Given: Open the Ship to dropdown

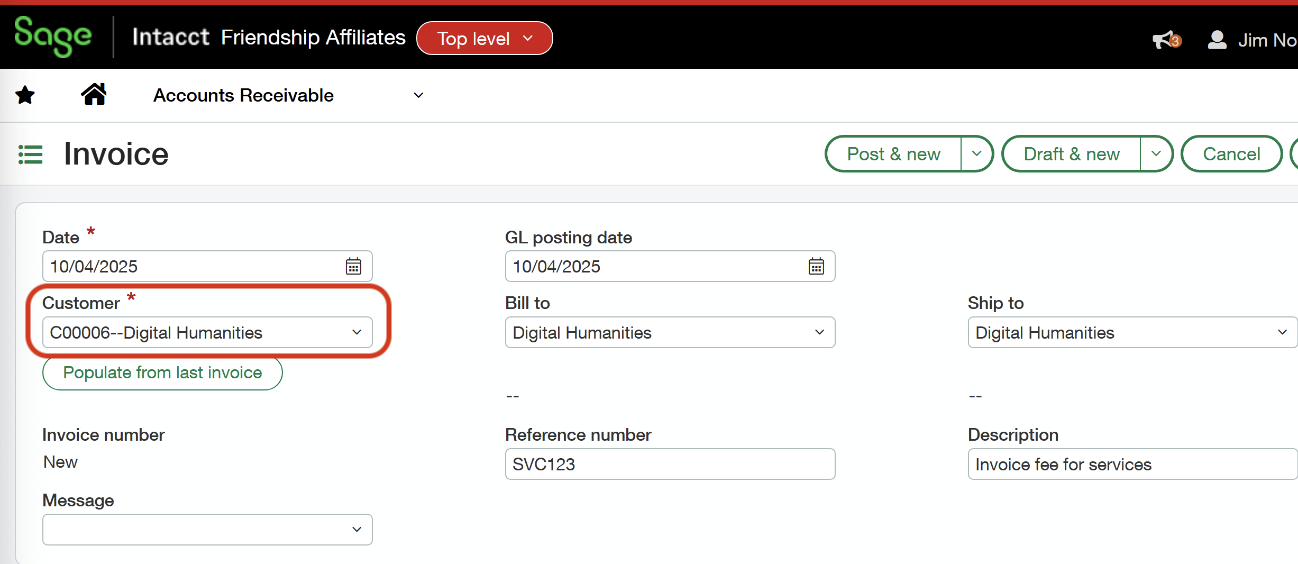Looking at the screenshot, I should coord(1282,333).
